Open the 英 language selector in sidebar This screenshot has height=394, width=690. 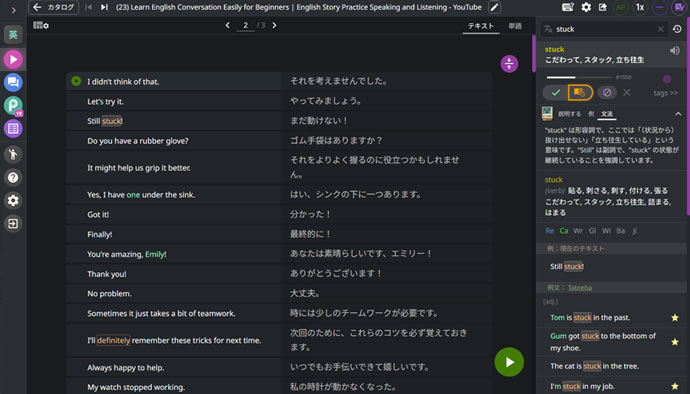coord(13,35)
